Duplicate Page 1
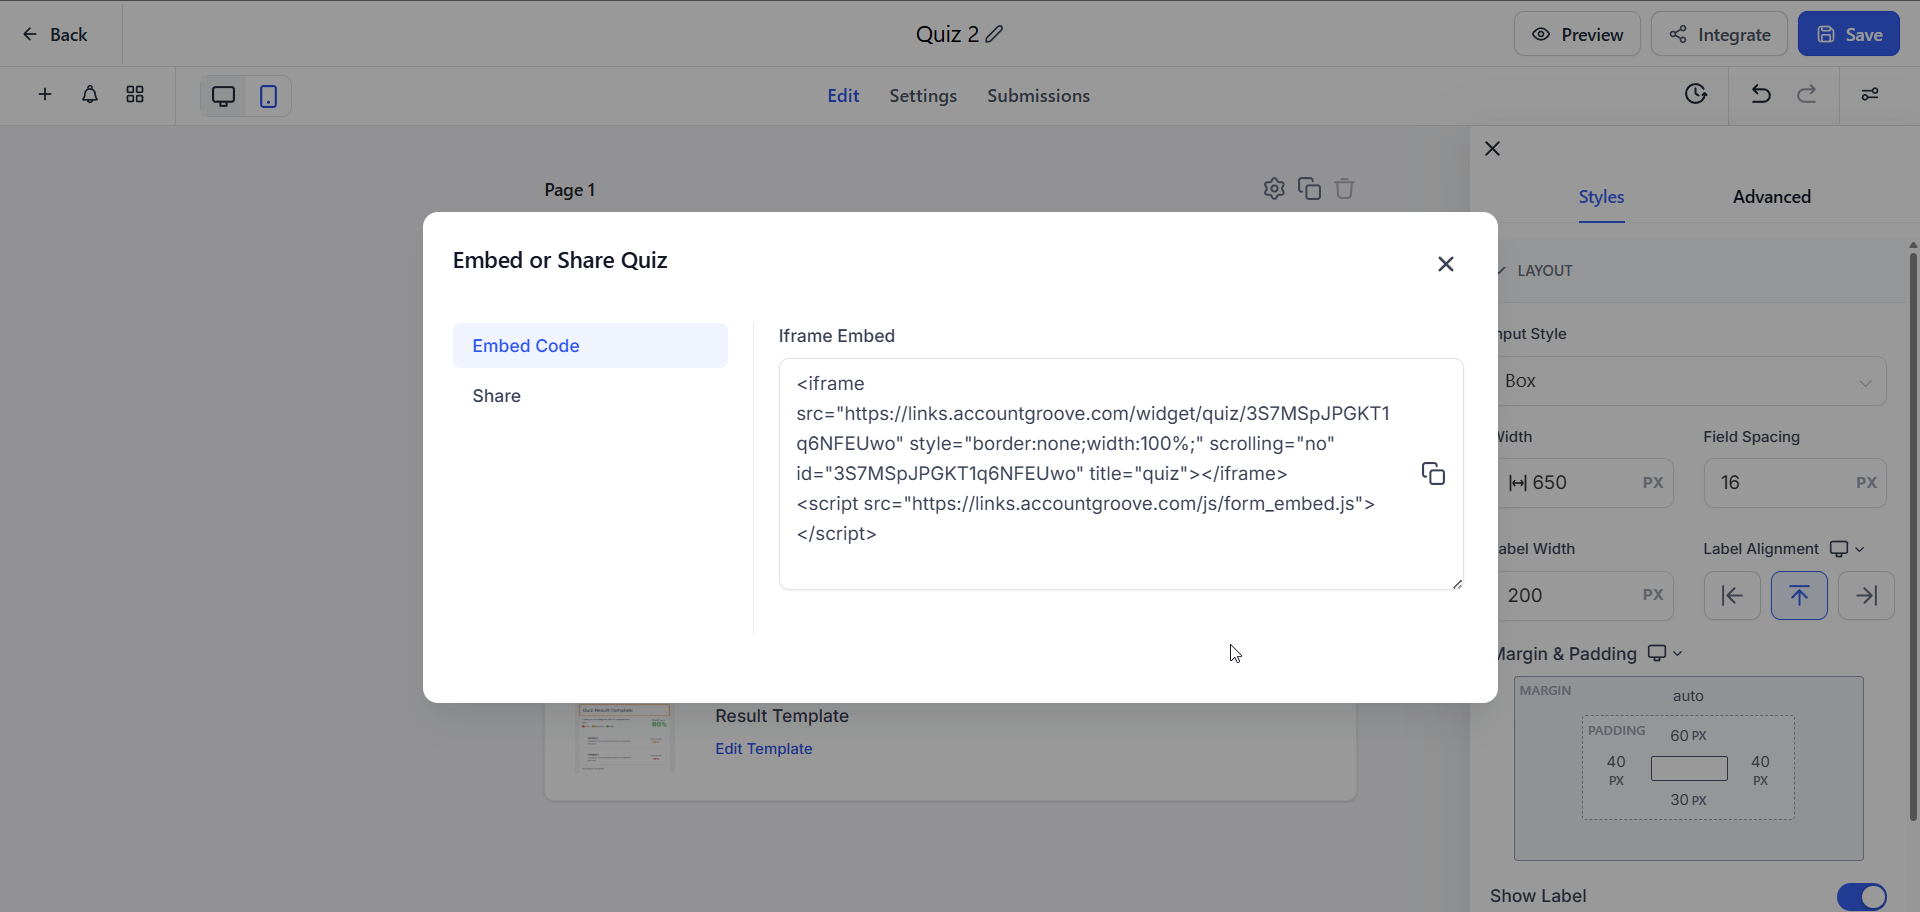Screen dimensions: 1920x912 click(x=1309, y=188)
